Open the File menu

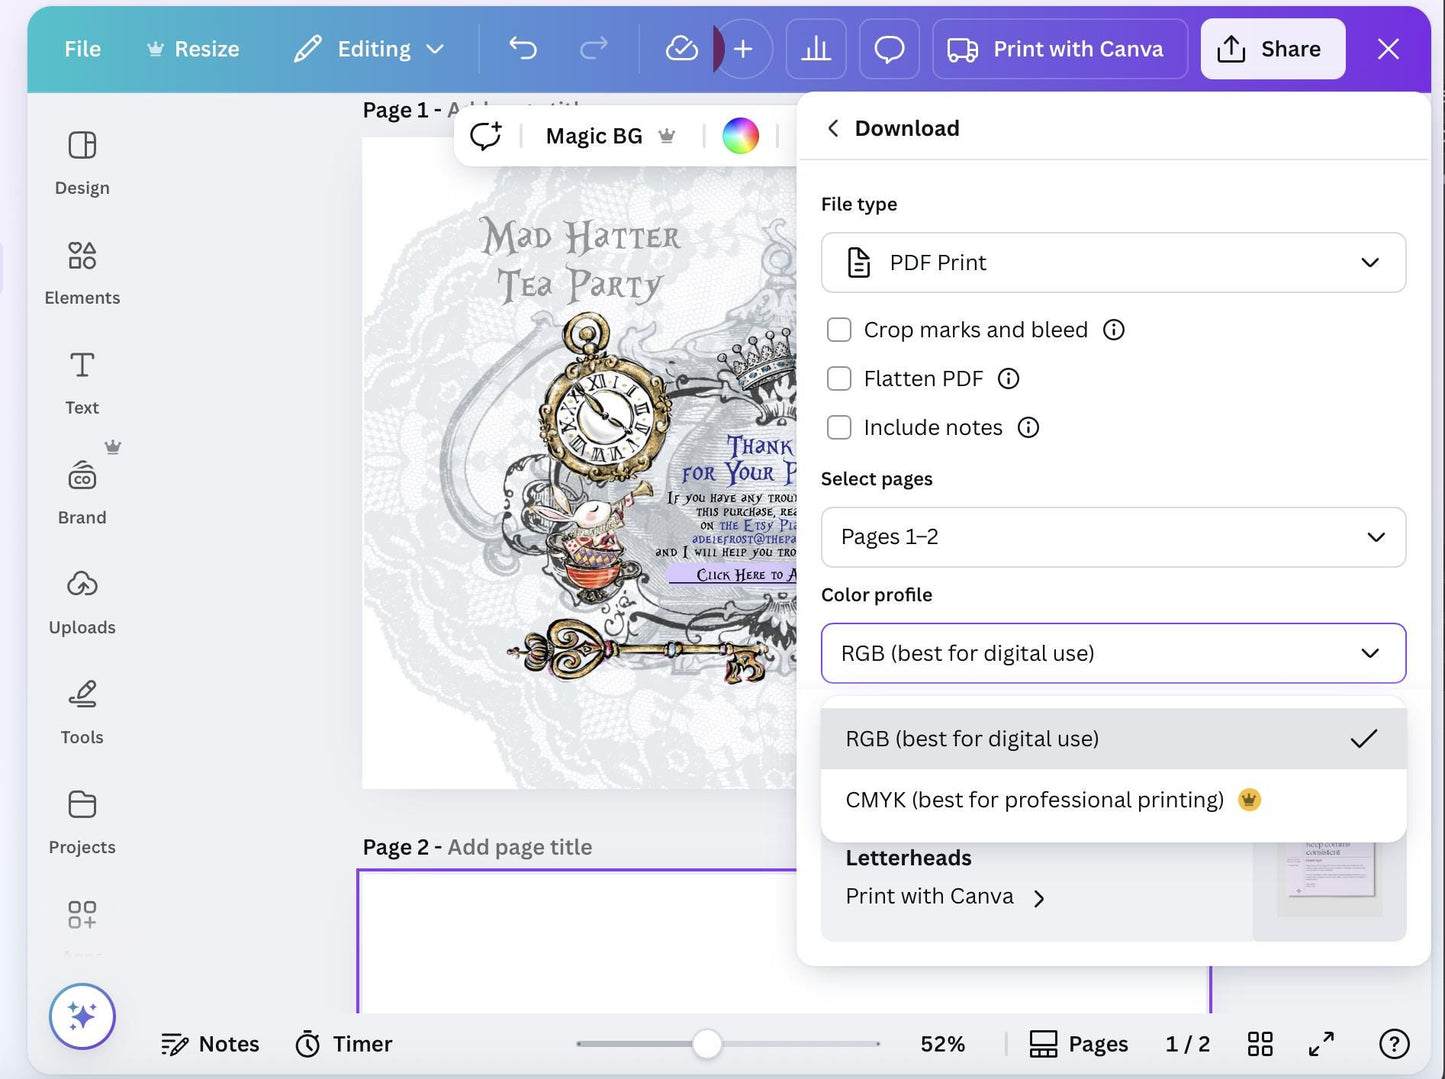[x=82, y=48]
